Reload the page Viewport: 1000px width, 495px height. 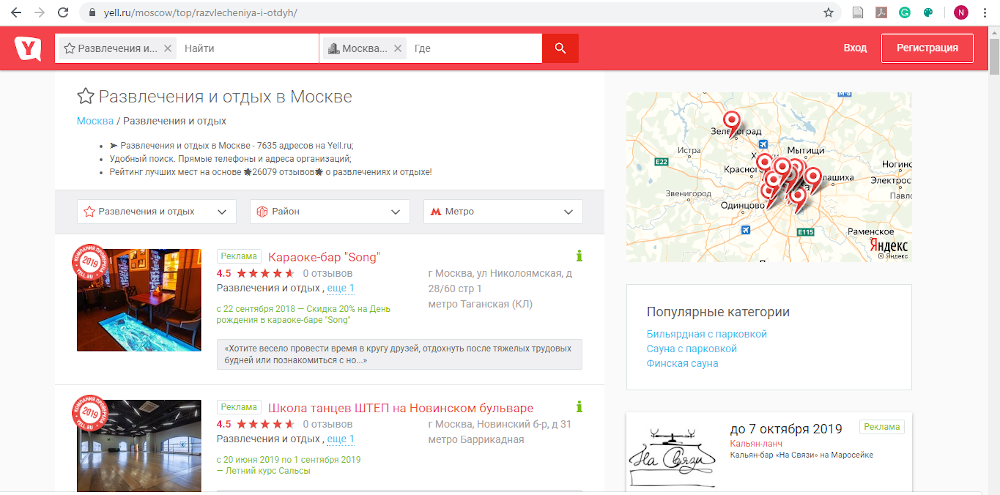point(62,12)
